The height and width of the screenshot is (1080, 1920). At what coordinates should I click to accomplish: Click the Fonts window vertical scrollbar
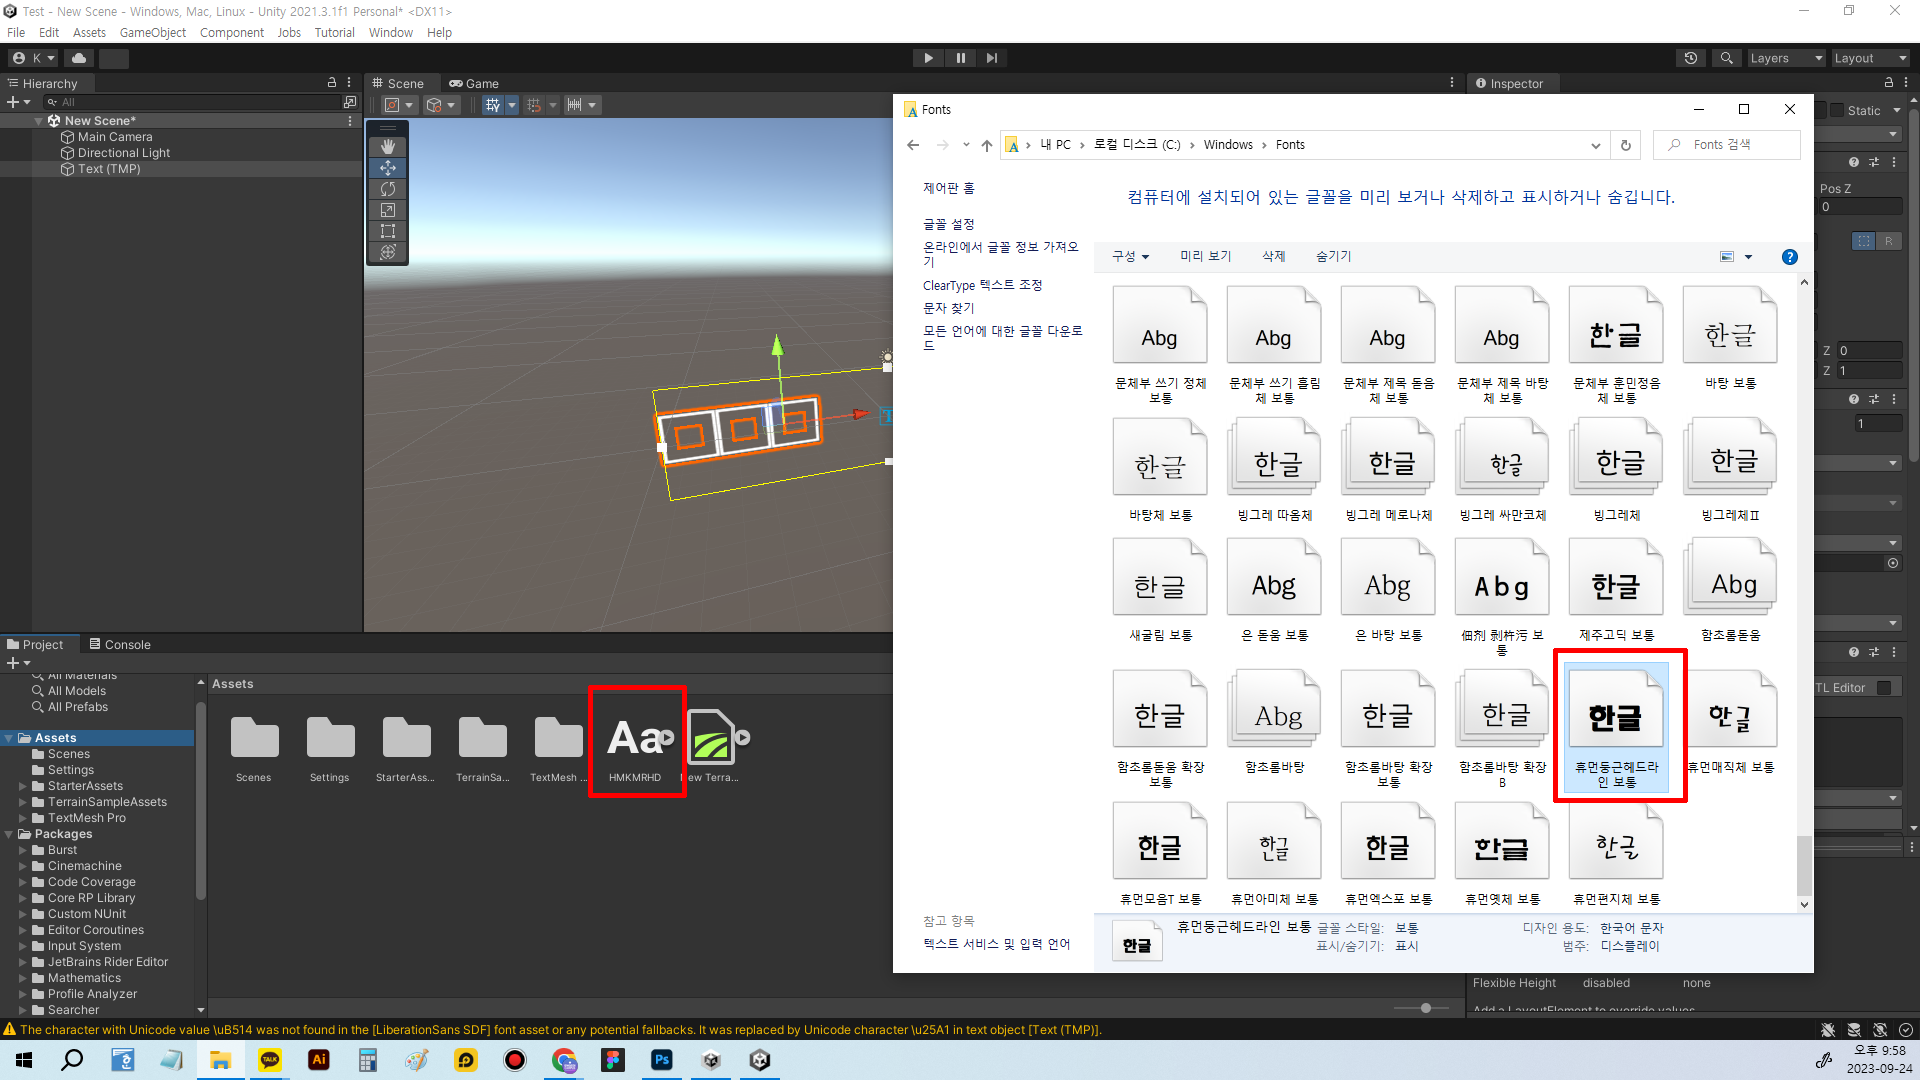(1804, 866)
